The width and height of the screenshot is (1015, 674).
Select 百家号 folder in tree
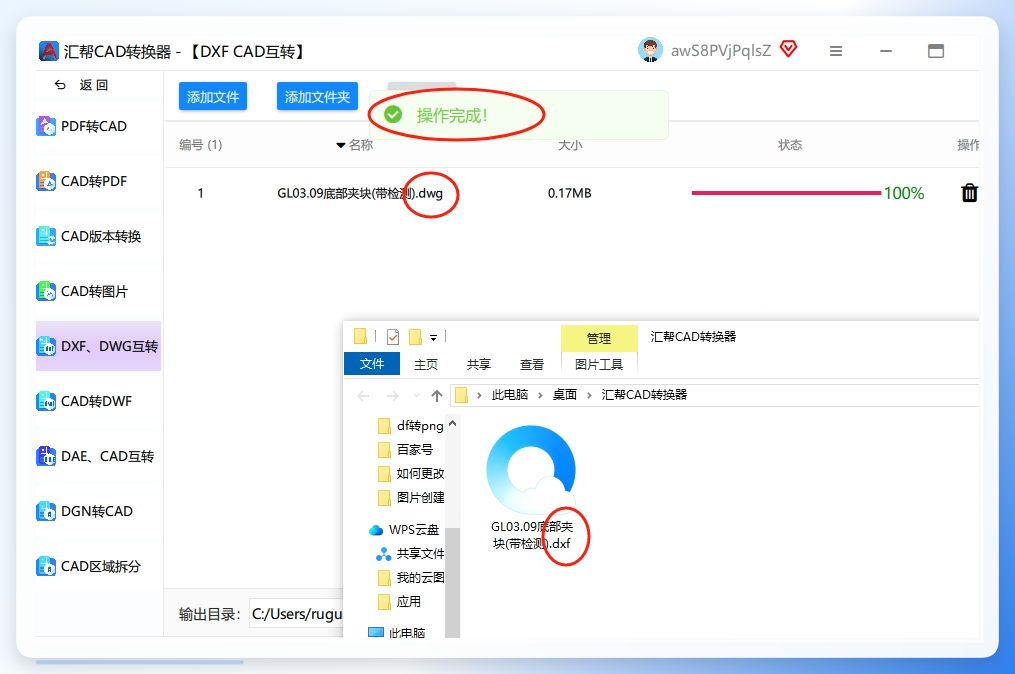pos(405,449)
